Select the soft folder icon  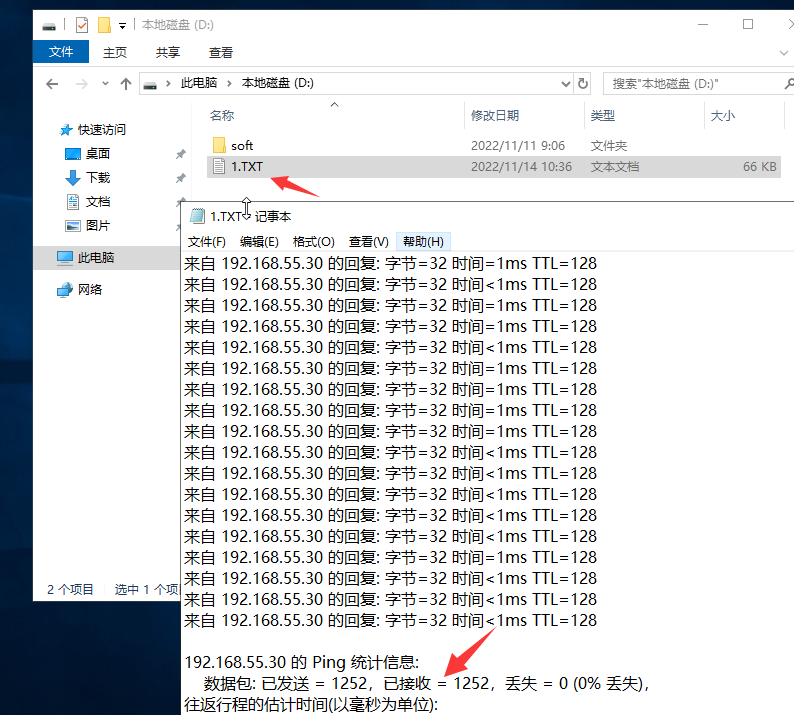pos(219,145)
